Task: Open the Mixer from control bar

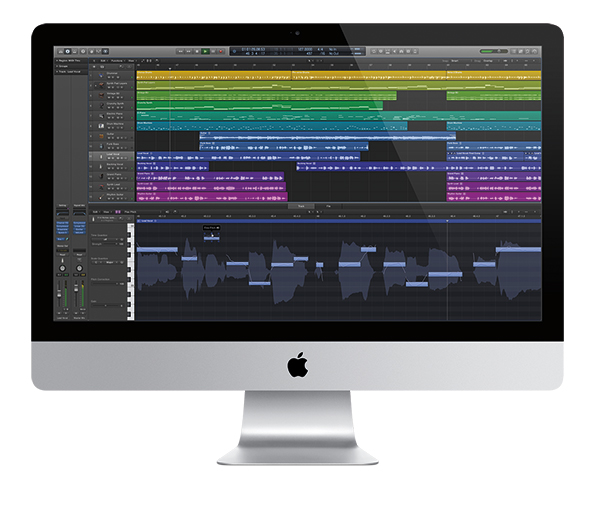Action: coord(98,51)
